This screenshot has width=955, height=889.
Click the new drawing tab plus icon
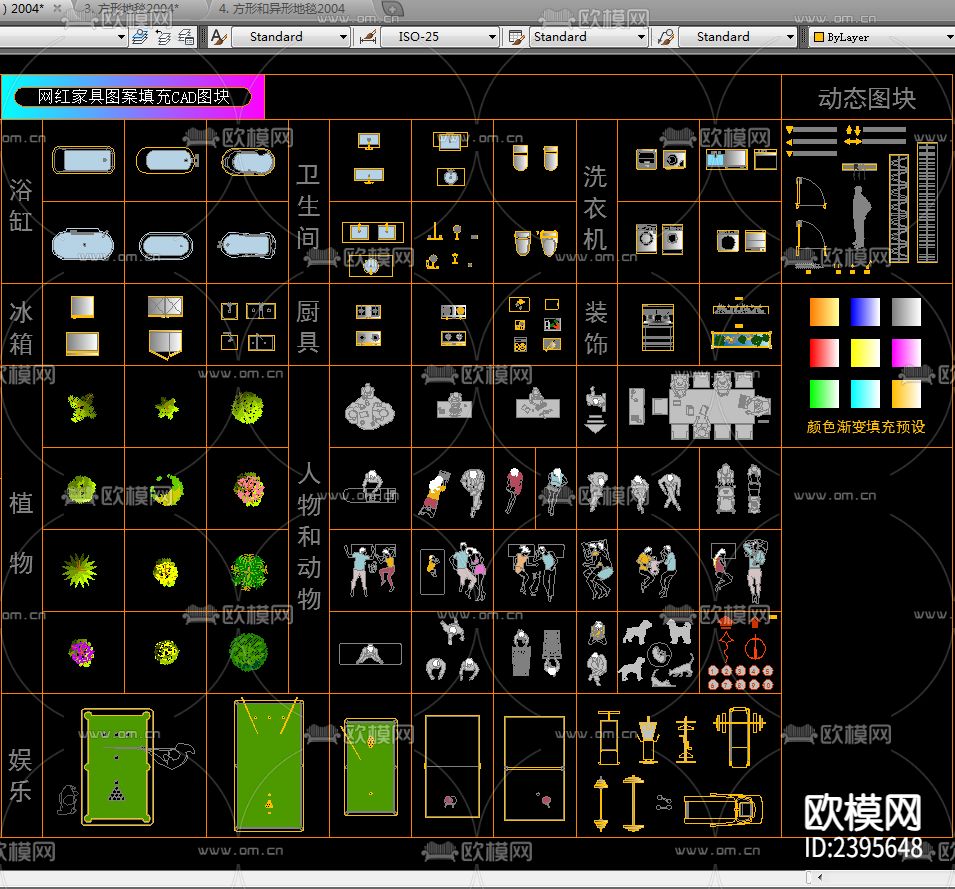tap(392, 9)
